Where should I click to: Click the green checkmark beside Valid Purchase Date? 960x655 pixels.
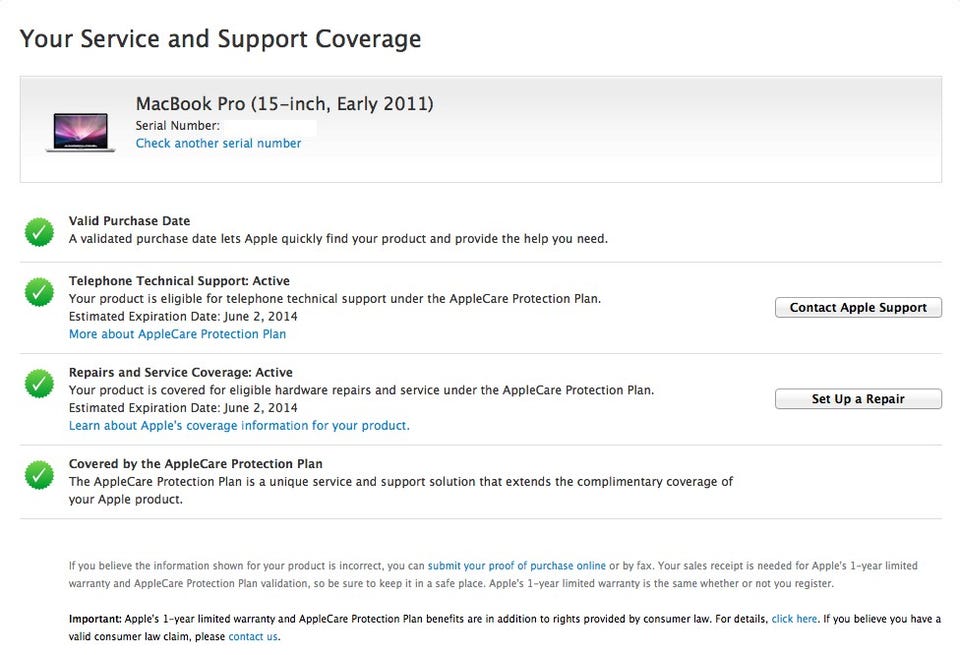39,232
